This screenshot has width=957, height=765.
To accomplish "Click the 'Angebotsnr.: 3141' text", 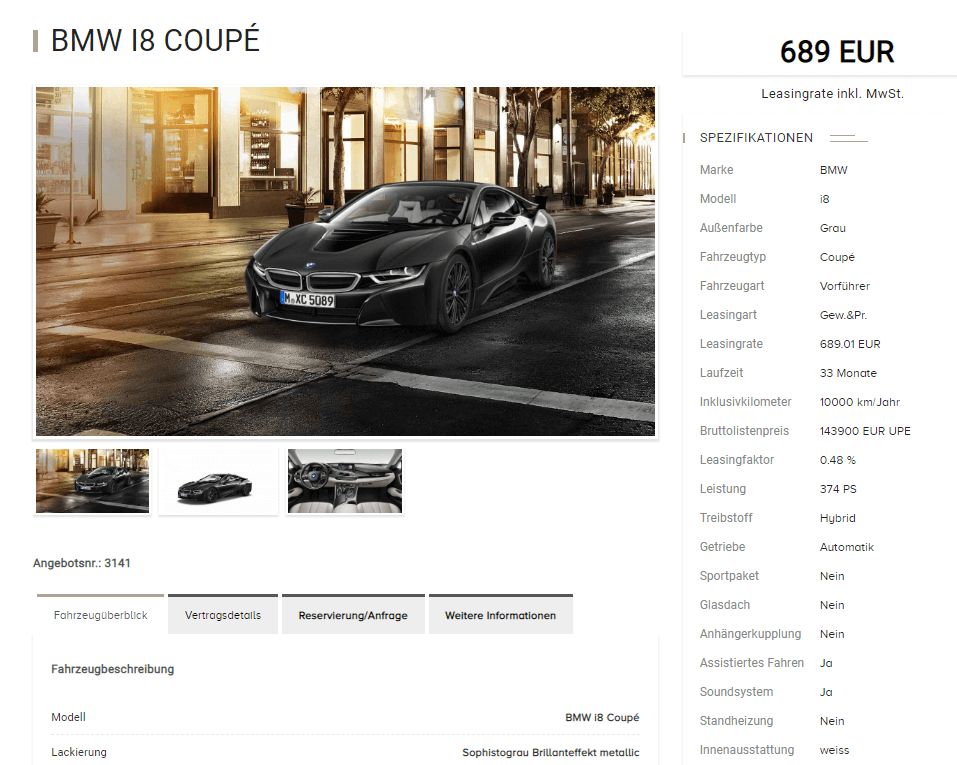I will coord(82,563).
